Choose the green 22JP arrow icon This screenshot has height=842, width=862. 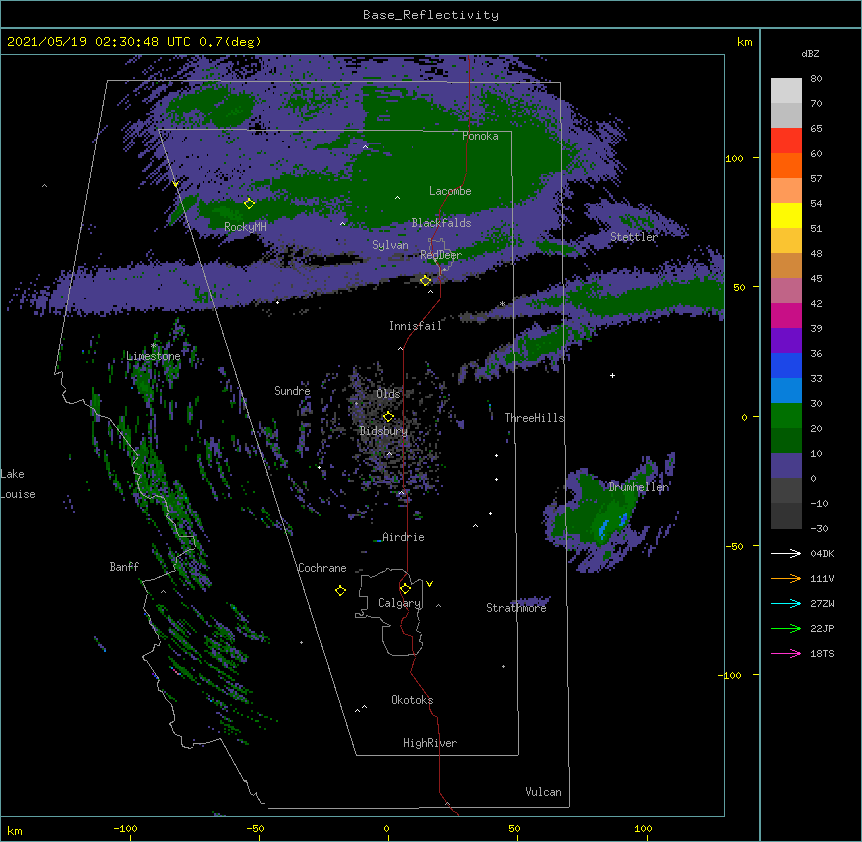tap(786, 628)
